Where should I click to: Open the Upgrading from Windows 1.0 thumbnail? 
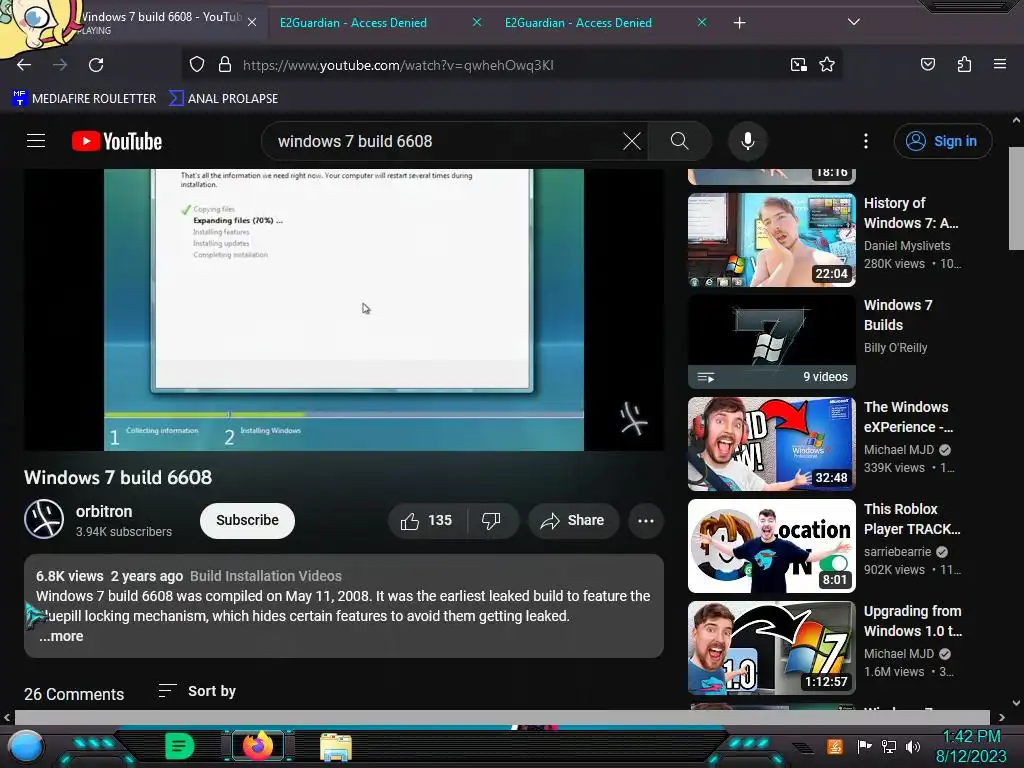coord(771,648)
